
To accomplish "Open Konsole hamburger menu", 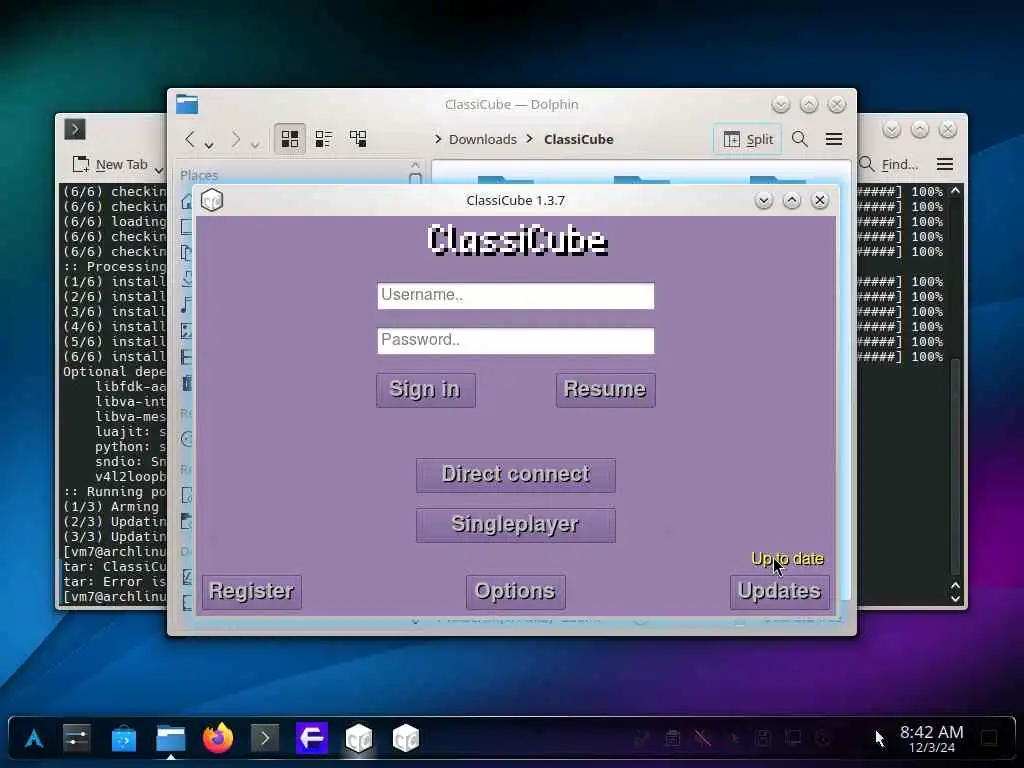I will (945, 164).
